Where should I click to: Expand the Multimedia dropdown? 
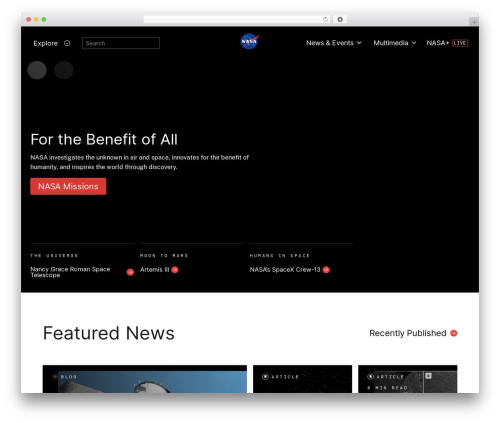click(395, 43)
